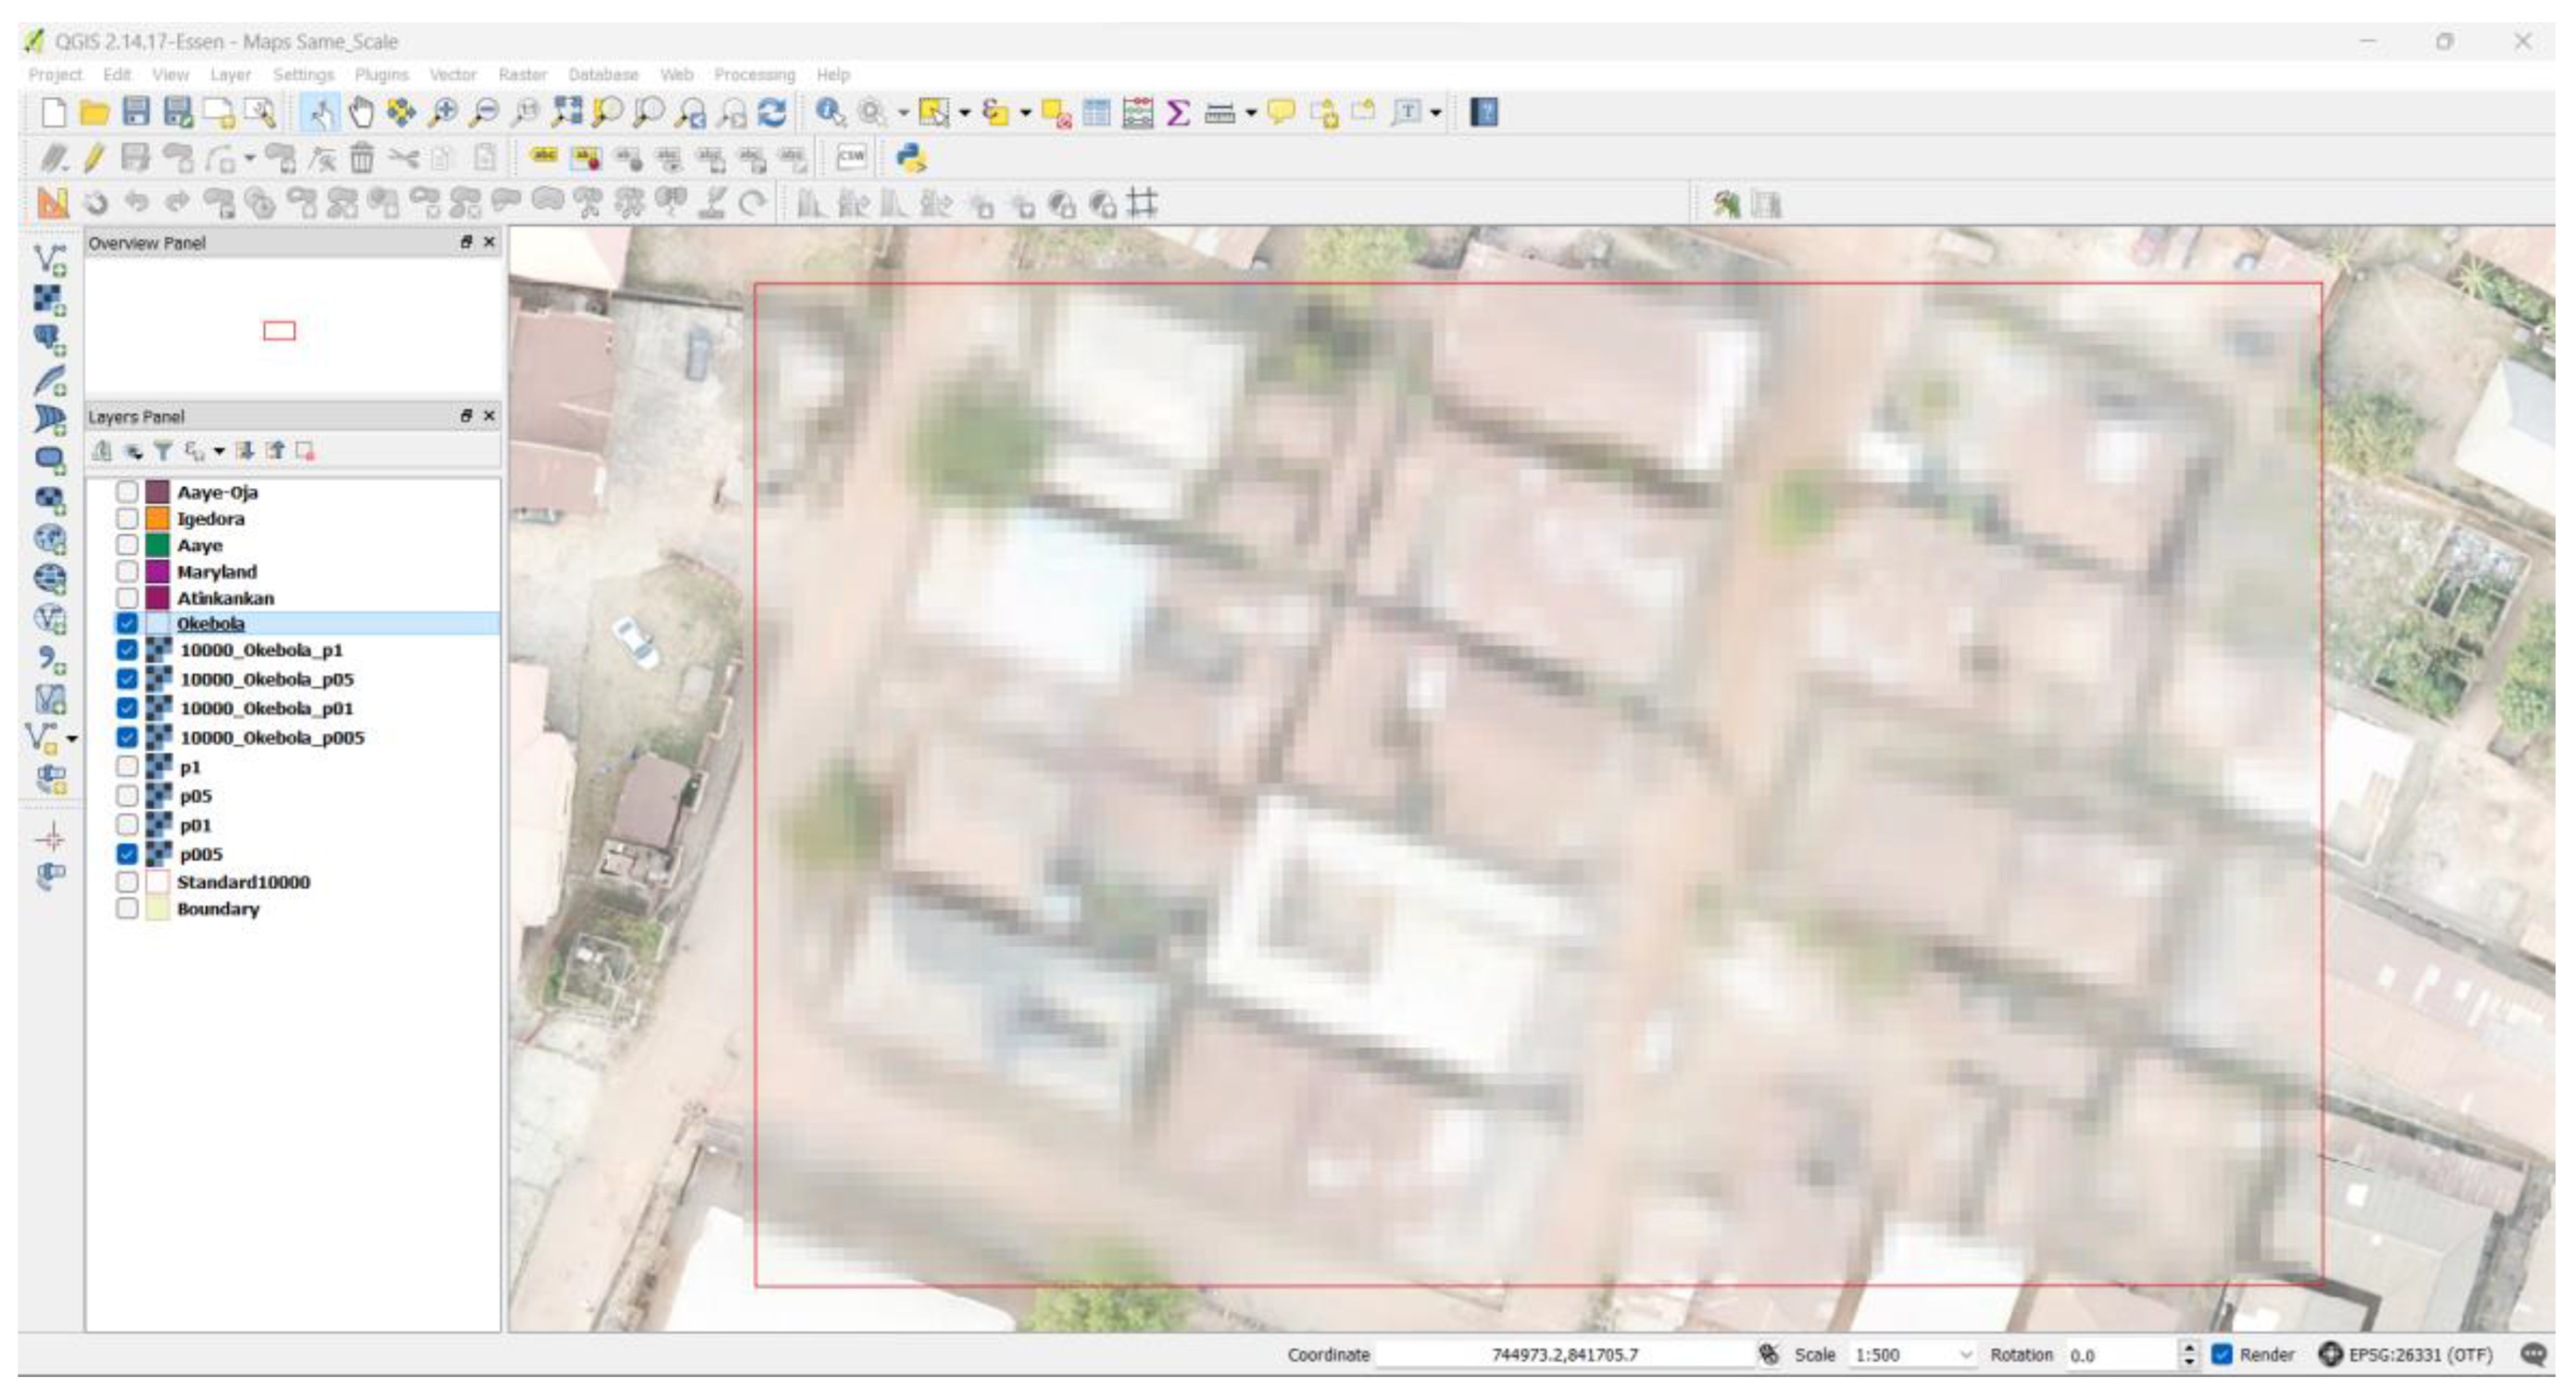Viewport: 2576px width, 1397px height.
Task: Toggle the Render checkbox in status bar
Action: 2222,1355
